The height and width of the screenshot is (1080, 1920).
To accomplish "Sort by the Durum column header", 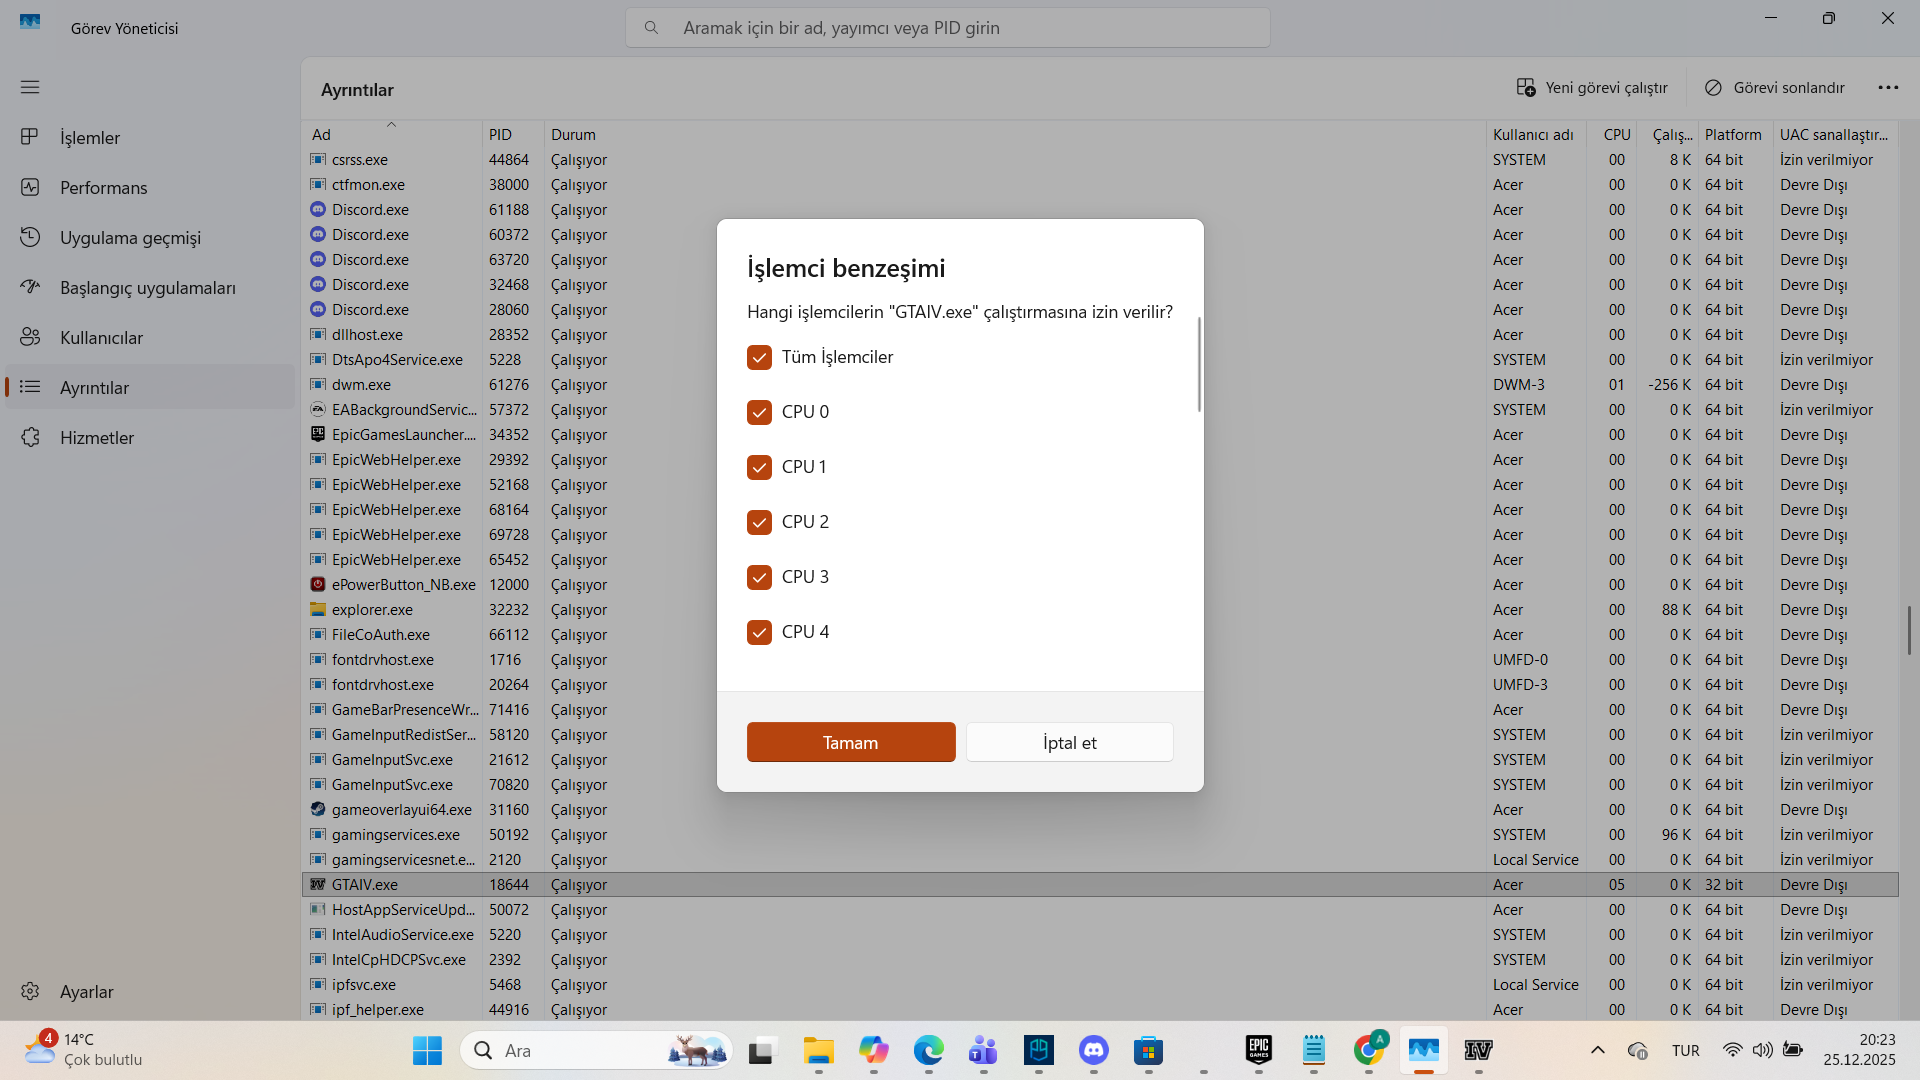I will tap(1015, 134).
